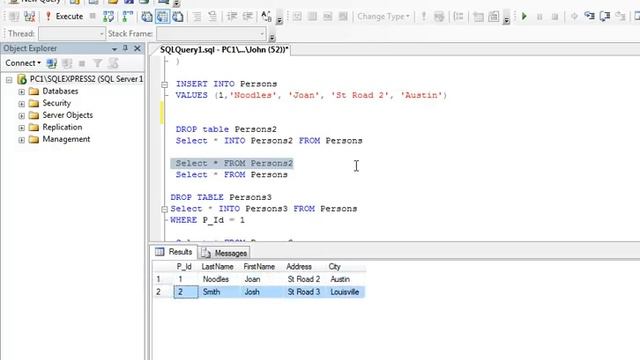Expand the Replication folder
Image resolution: width=640 pixels, height=360 pixels.
click(21, 128)
